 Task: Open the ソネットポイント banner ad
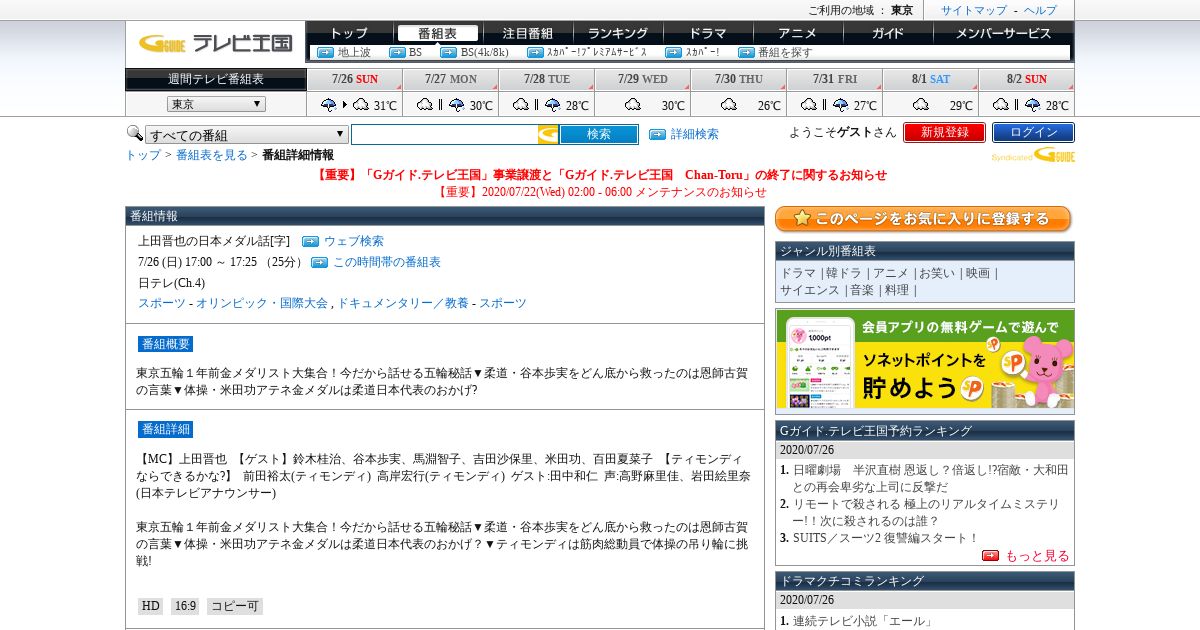[925, 359]
